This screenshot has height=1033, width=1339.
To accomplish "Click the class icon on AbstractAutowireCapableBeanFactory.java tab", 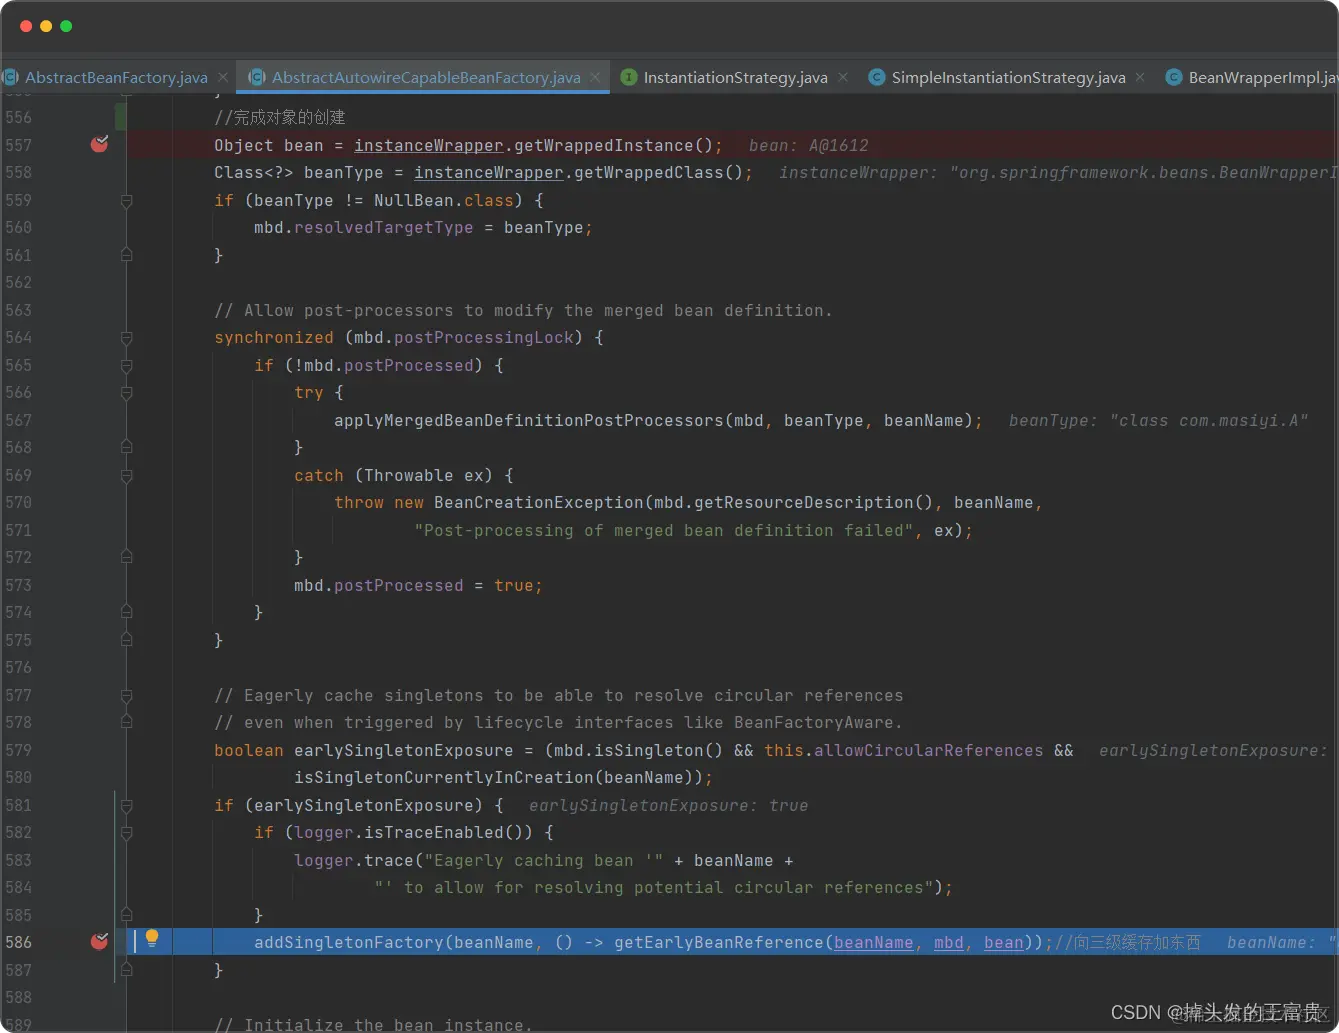I will [257, 77].
